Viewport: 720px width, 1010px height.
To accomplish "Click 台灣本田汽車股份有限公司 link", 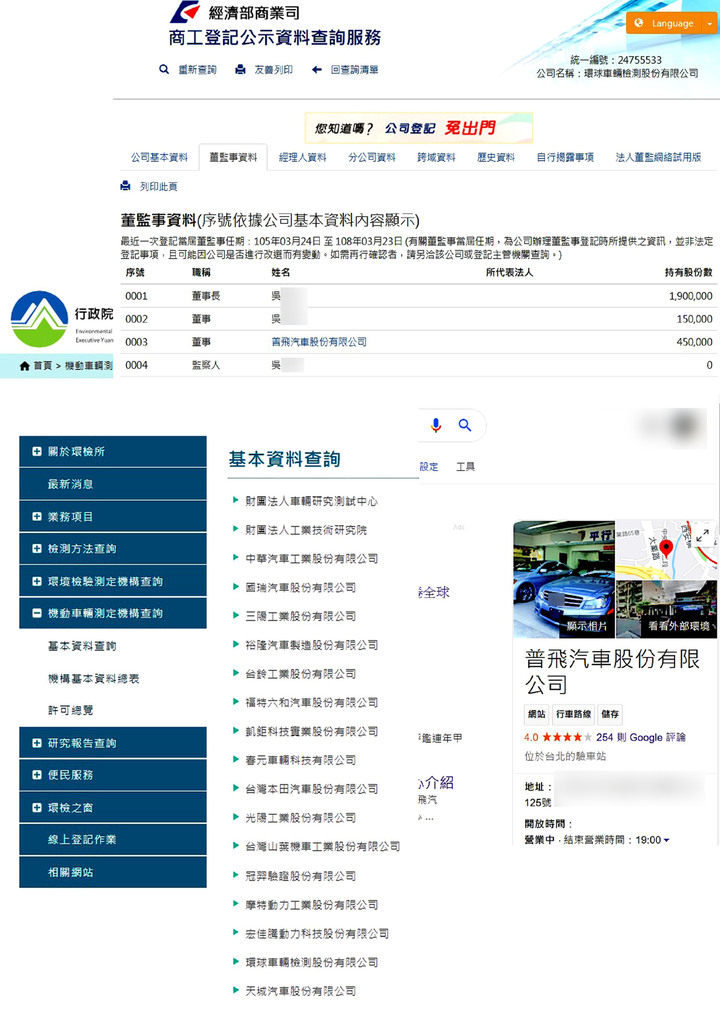I will tap(312, 788).
